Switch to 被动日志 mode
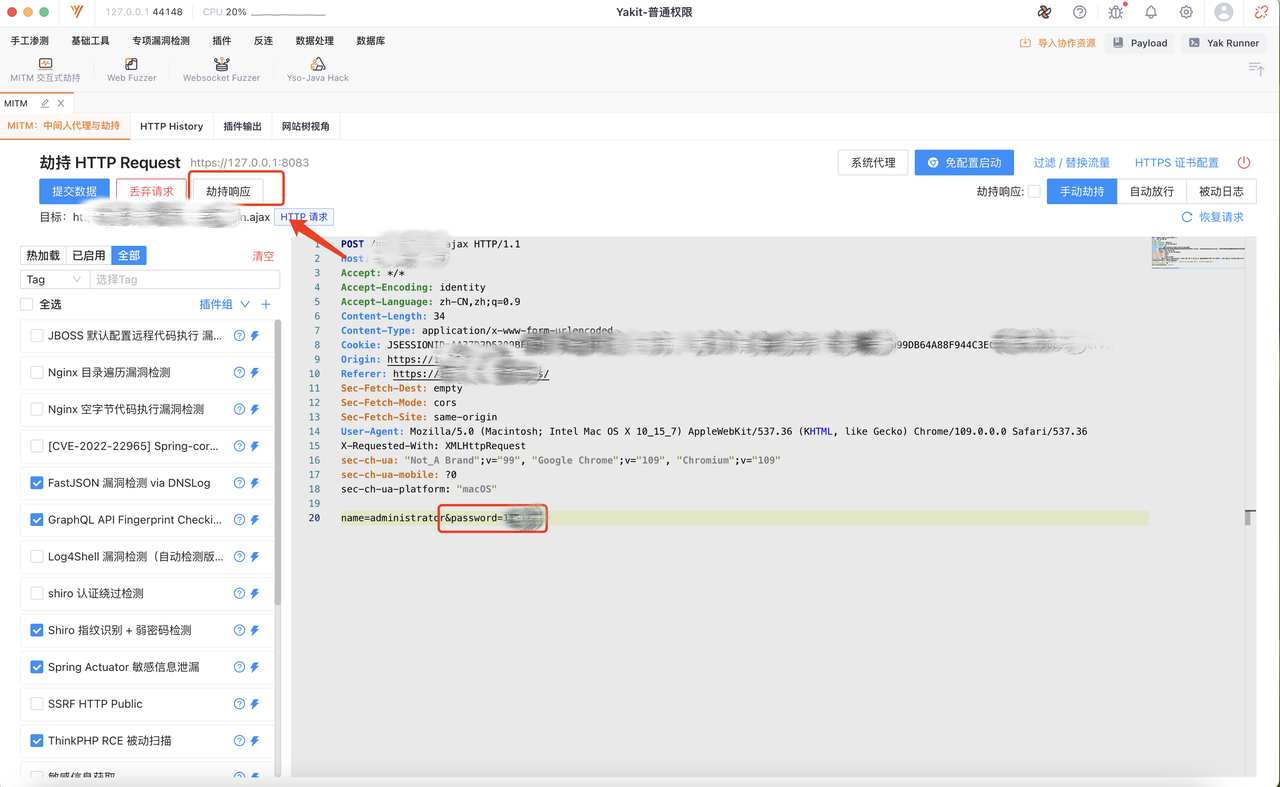This screenshot has height=787, width=1280. pos(1221,191)
